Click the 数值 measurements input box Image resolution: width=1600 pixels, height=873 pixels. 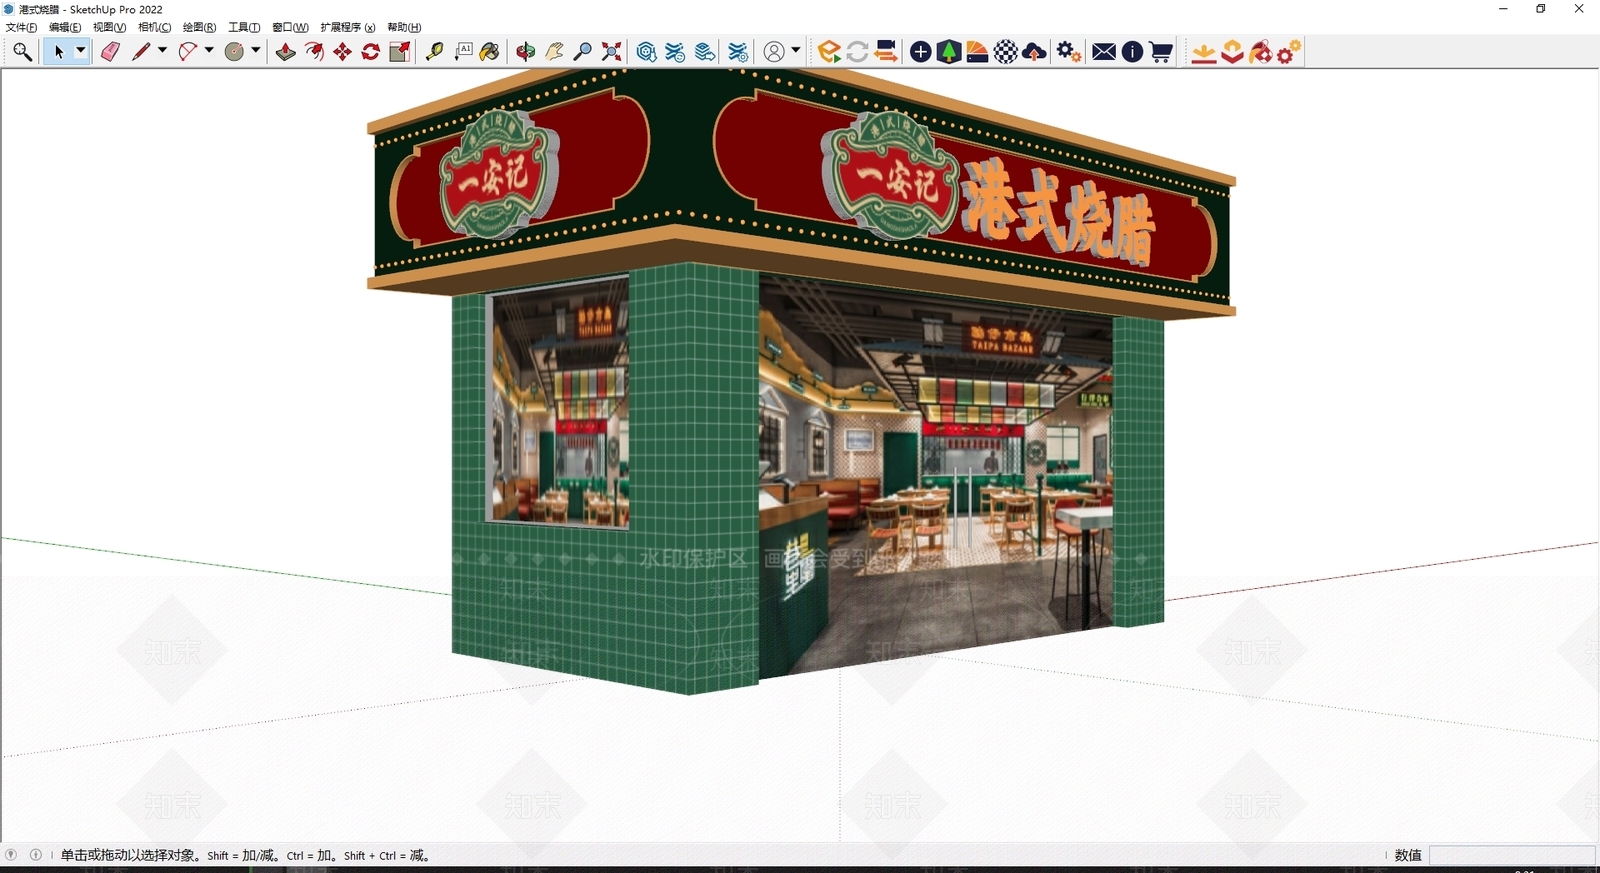tap(1511, 855)
